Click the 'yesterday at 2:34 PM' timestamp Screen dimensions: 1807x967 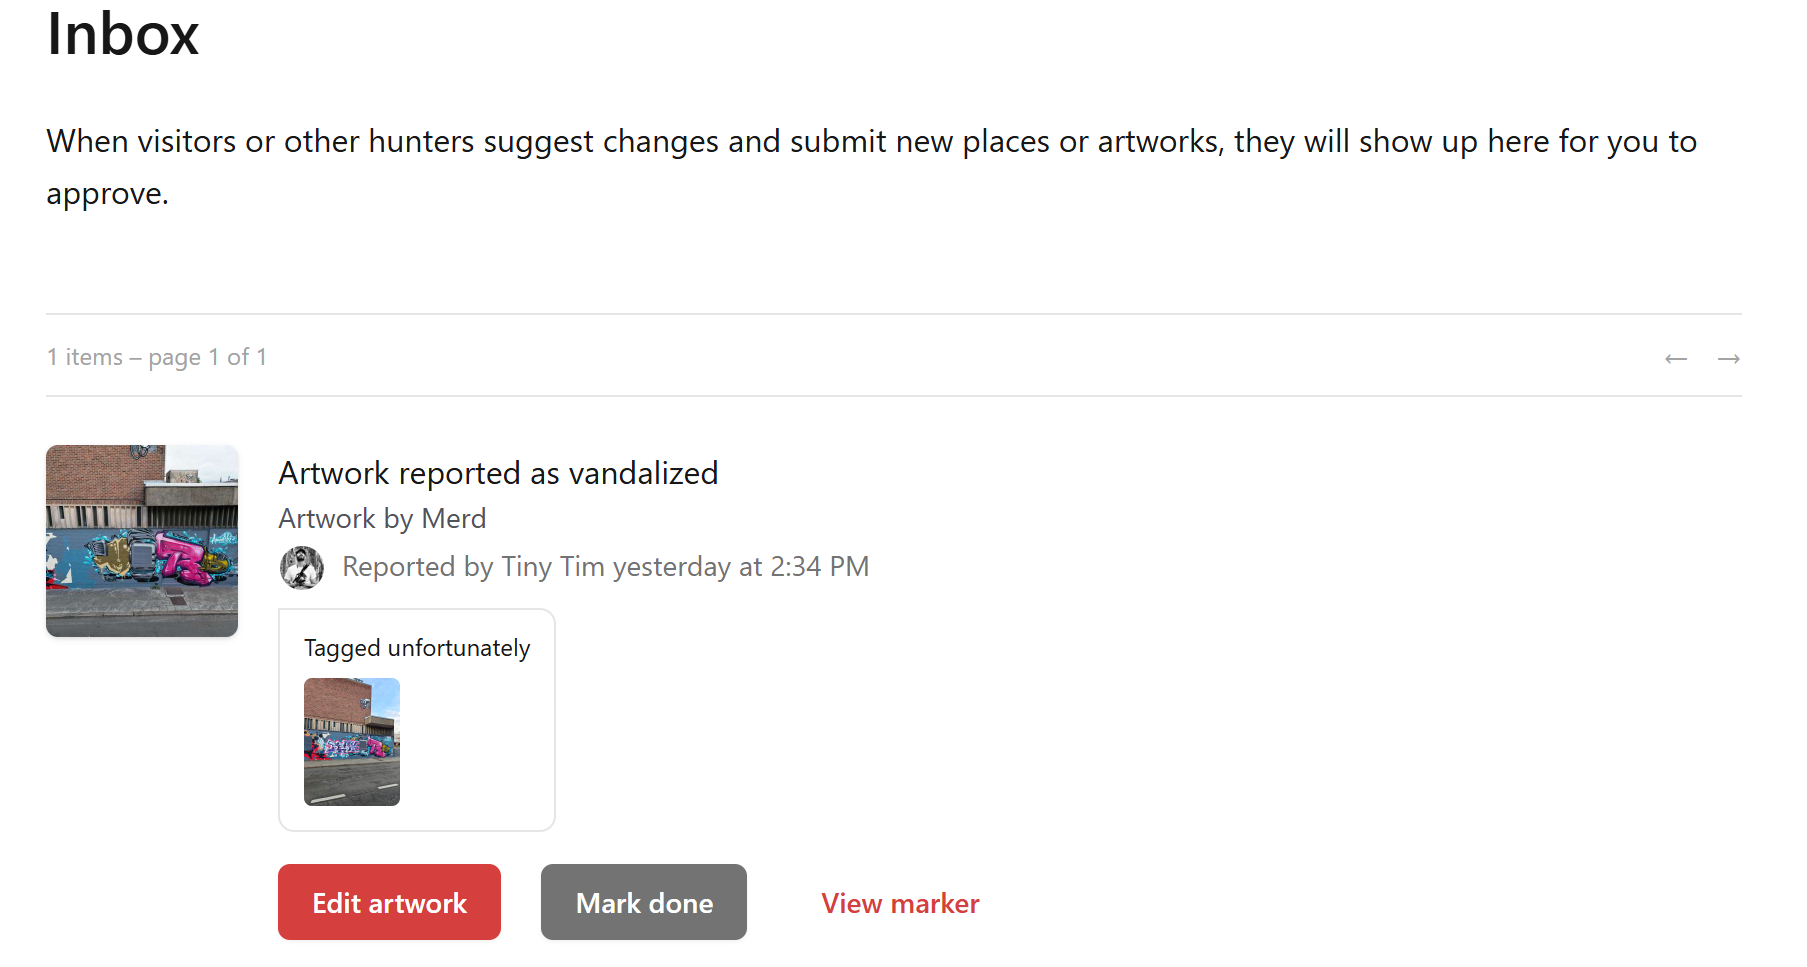[x=741, y=567]
